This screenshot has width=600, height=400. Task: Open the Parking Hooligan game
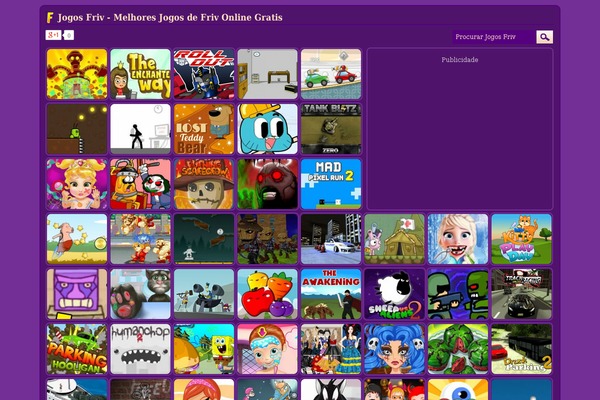(77, 349)
